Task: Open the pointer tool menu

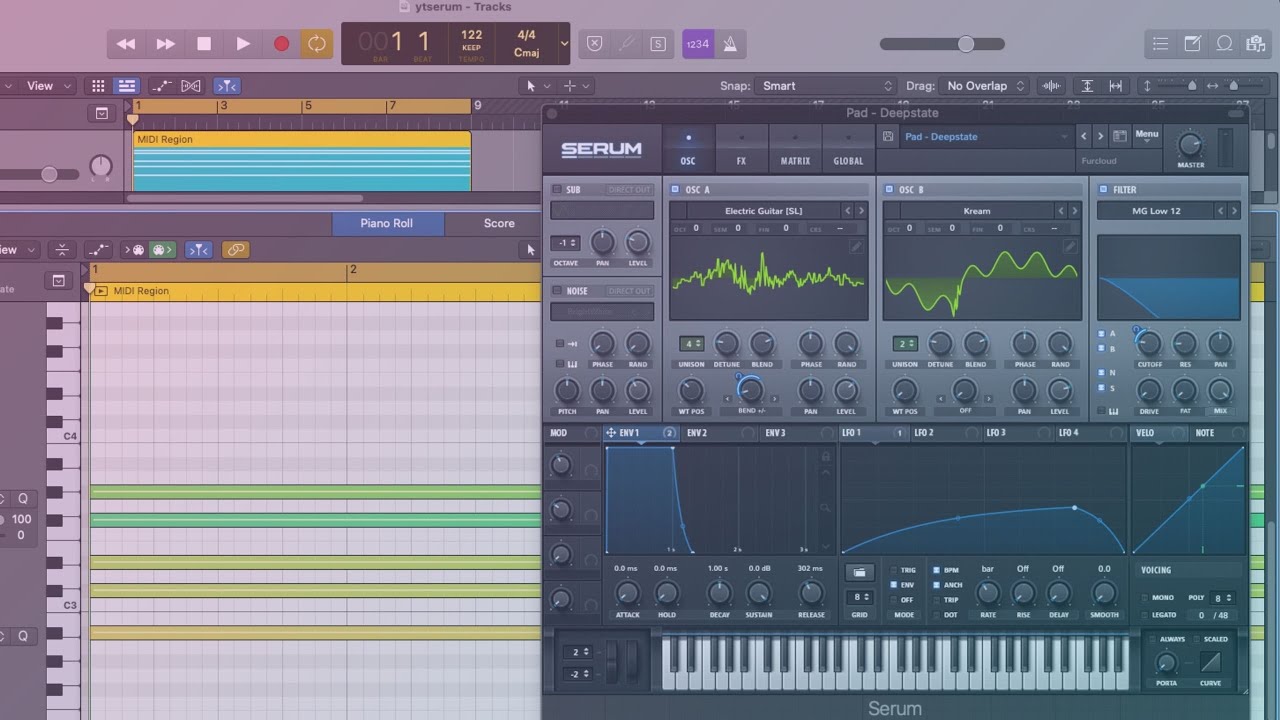Action: tap(536, 86)
